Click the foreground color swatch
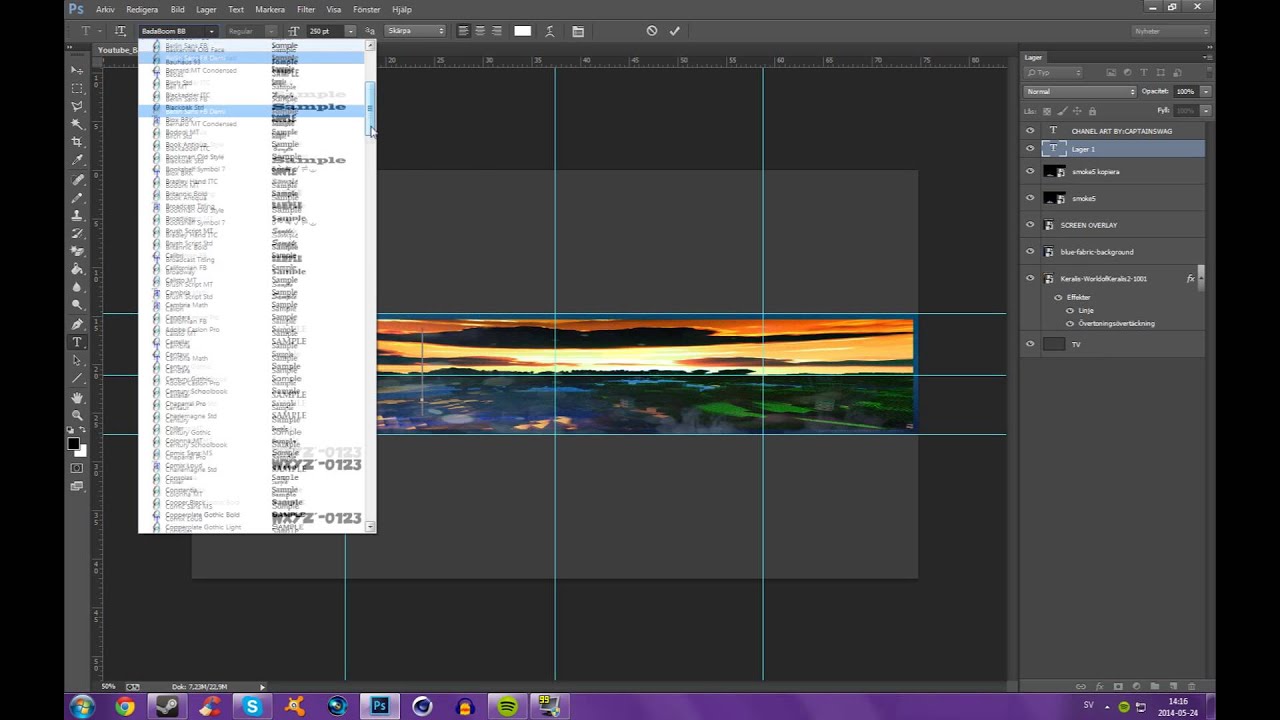The width and height of the screenshot is (1280, 720). tap(73, 443)
